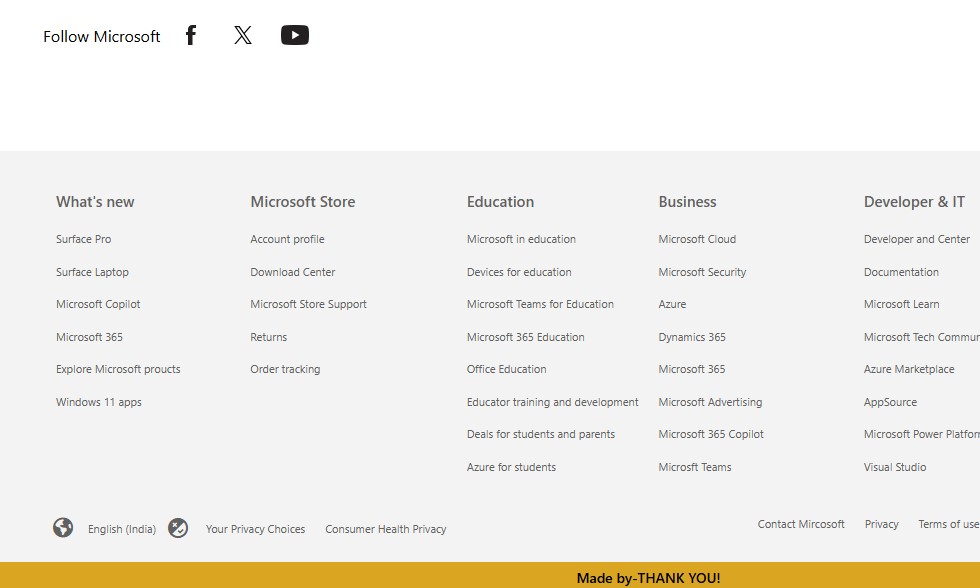This screenshot has height=588, width=980.
Task: Open Windows 11 apps link
Action: [99, 402]
